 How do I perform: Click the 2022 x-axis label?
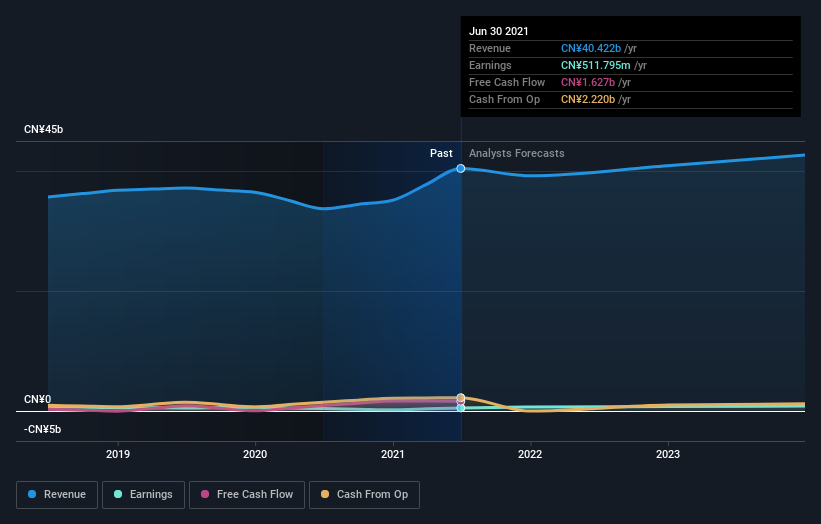(530, 454)
